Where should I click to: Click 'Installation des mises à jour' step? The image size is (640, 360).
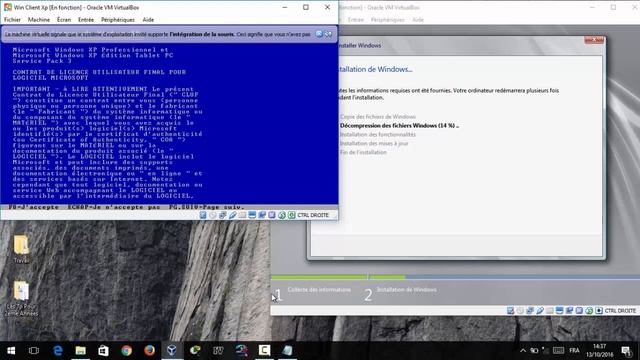point(374,143)
